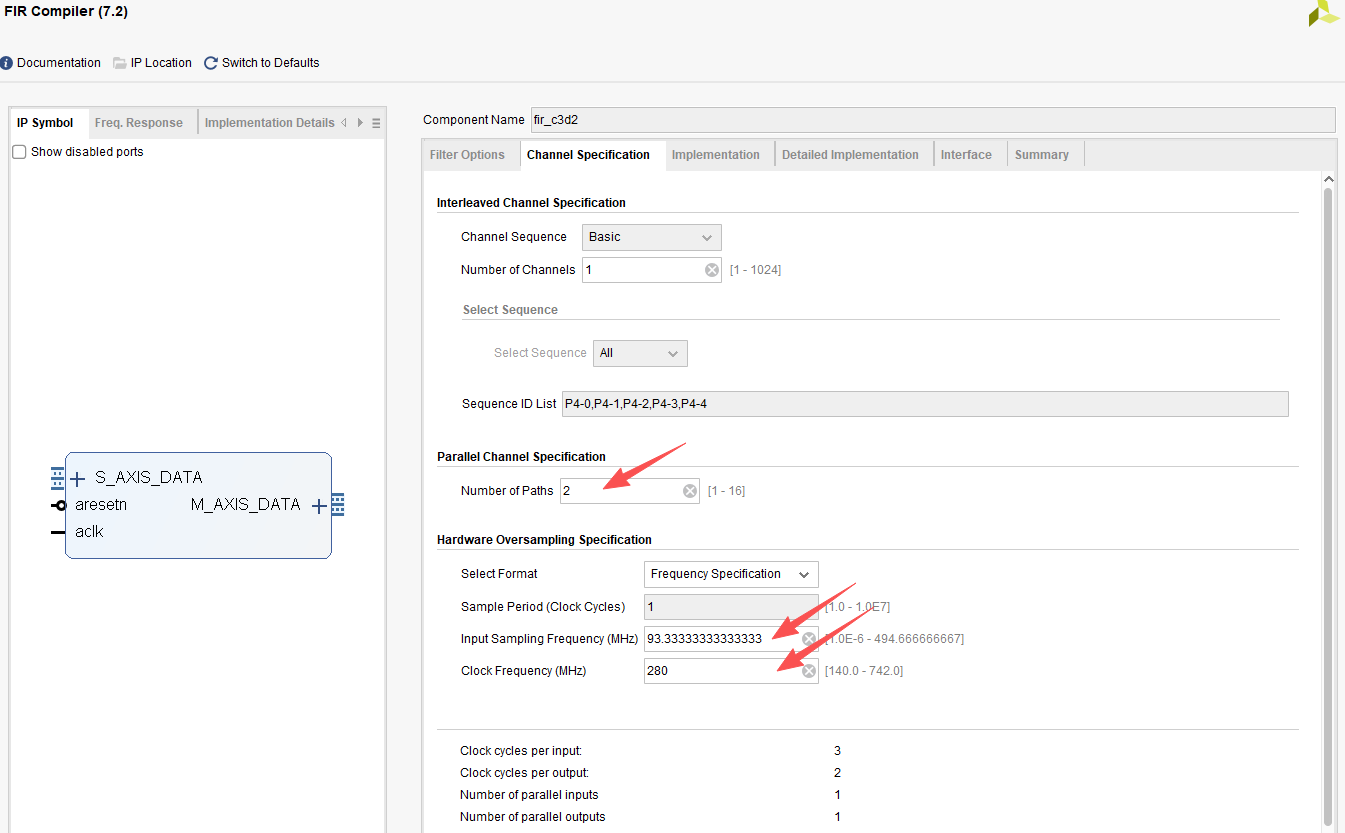Click the Xilinx logo in the corner
The width and height of the screenshot is (1345, 833).
tap(1324, 13)
